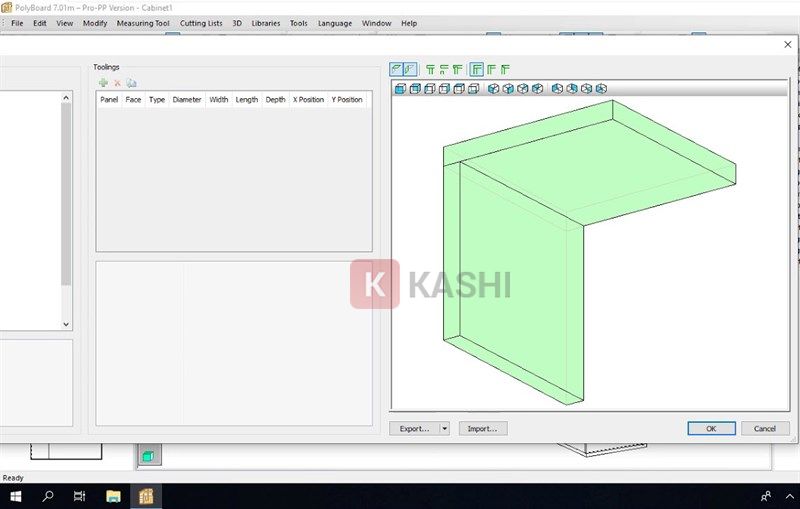Click the left list's vertical scrollbar thumb
The width and height of the screenshot is (800, 509).
[x=66, y=194]
